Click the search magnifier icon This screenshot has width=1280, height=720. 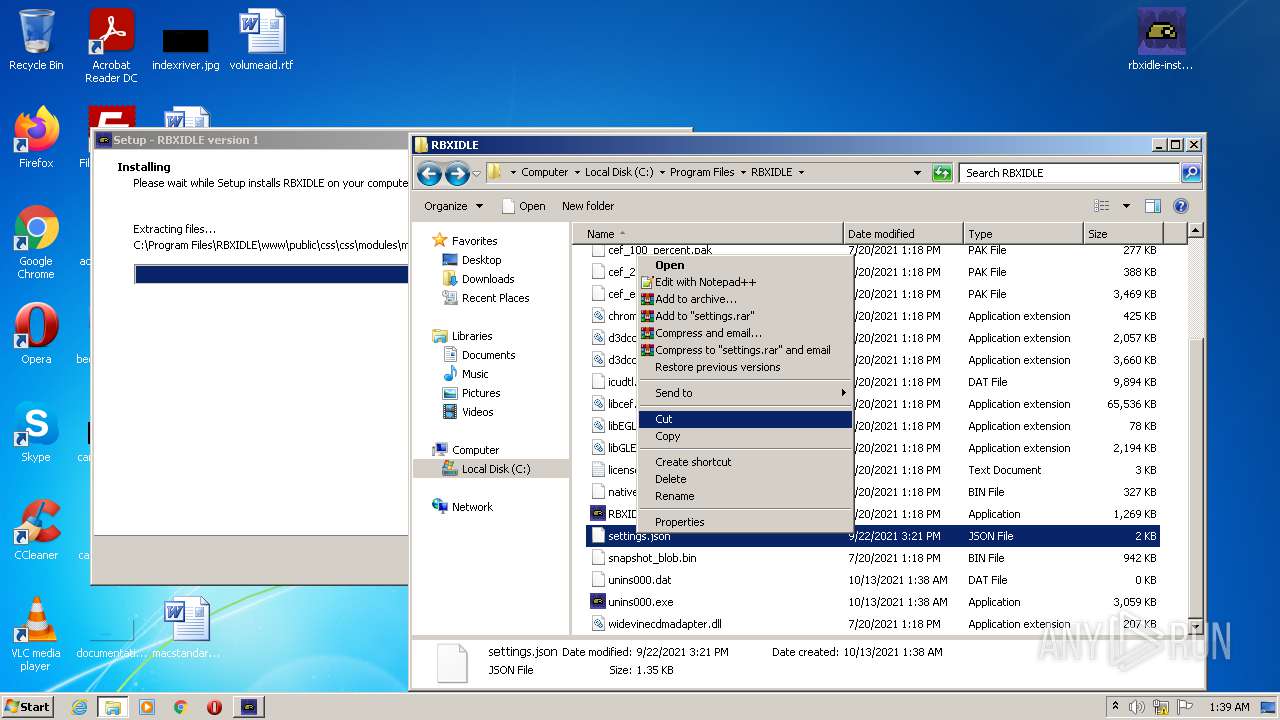coord(1190,172)
